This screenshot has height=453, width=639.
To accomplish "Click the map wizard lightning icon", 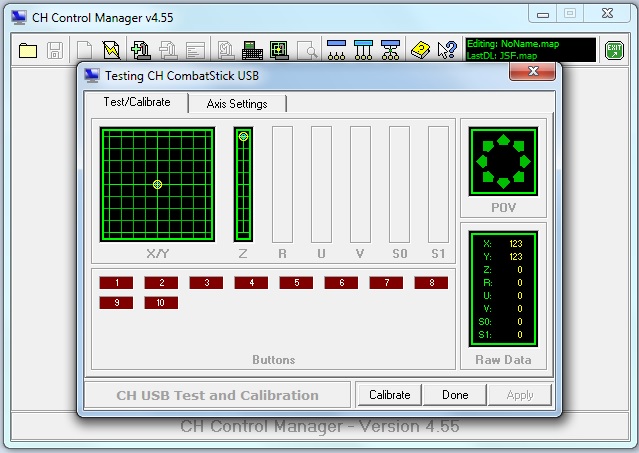I will pos(111,51).
